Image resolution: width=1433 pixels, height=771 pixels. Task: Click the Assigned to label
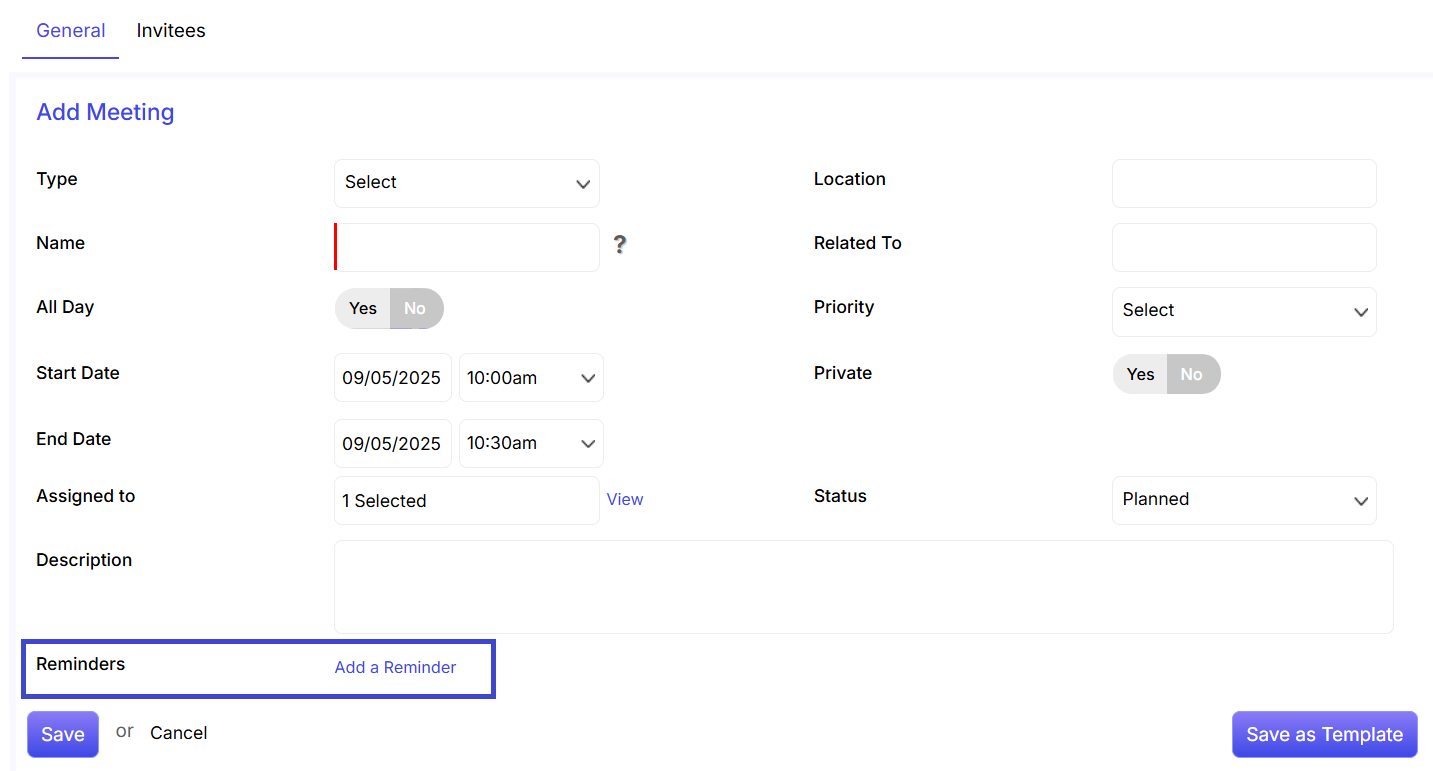pos(86,496)
